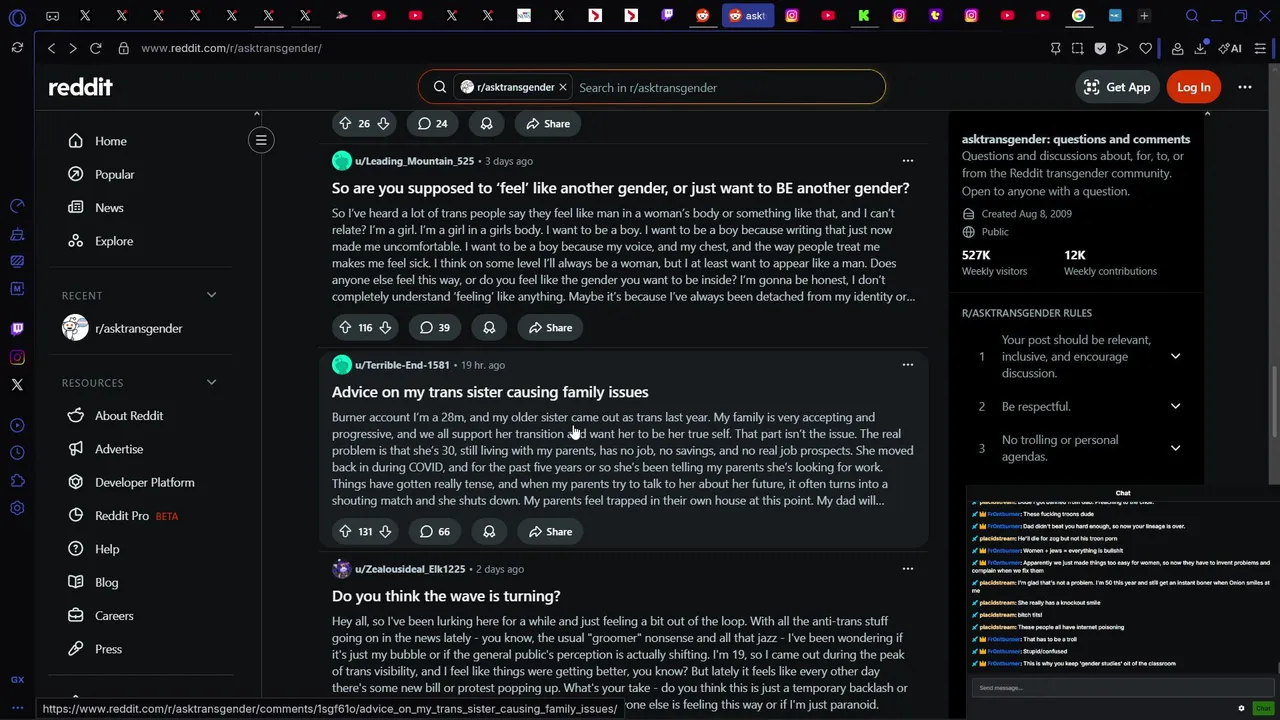
Task: Share the post with 116 votes
Action: (x=550, y=328)
